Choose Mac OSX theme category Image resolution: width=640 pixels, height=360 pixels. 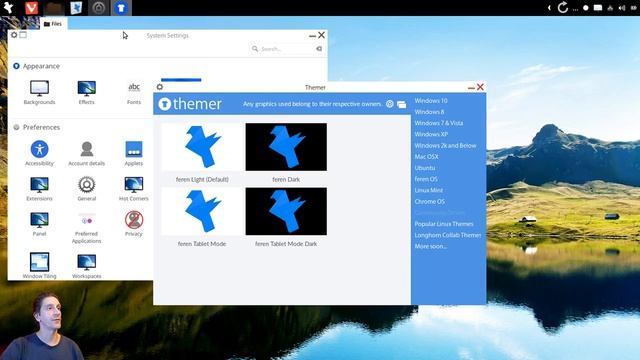click(426, 157)
